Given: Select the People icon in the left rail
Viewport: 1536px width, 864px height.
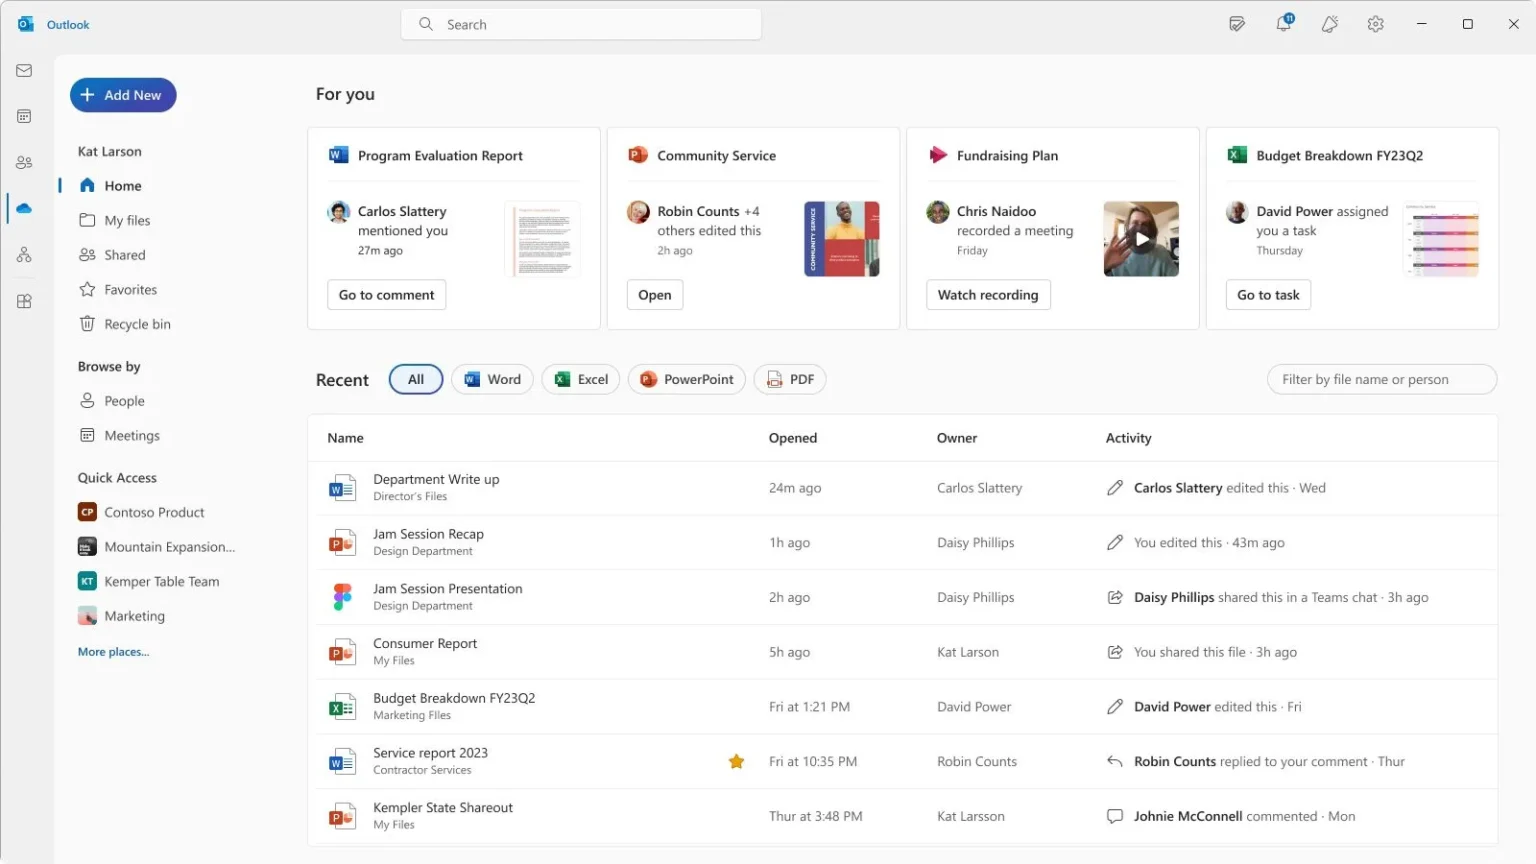Looking at the screenshot, I should click(x=24, y=161).
